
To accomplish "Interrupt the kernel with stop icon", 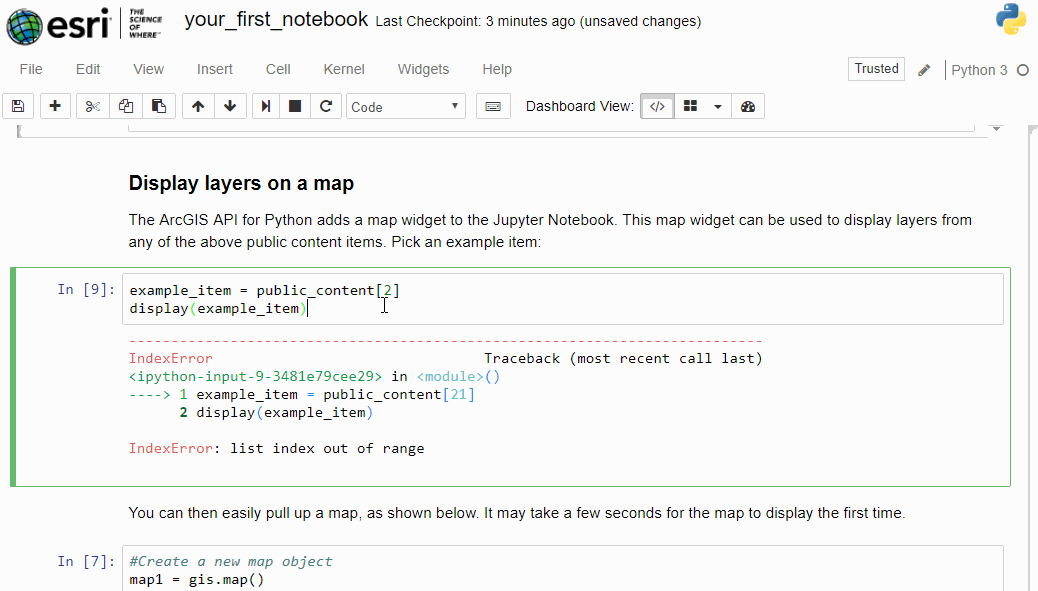I will click(295, 107).
